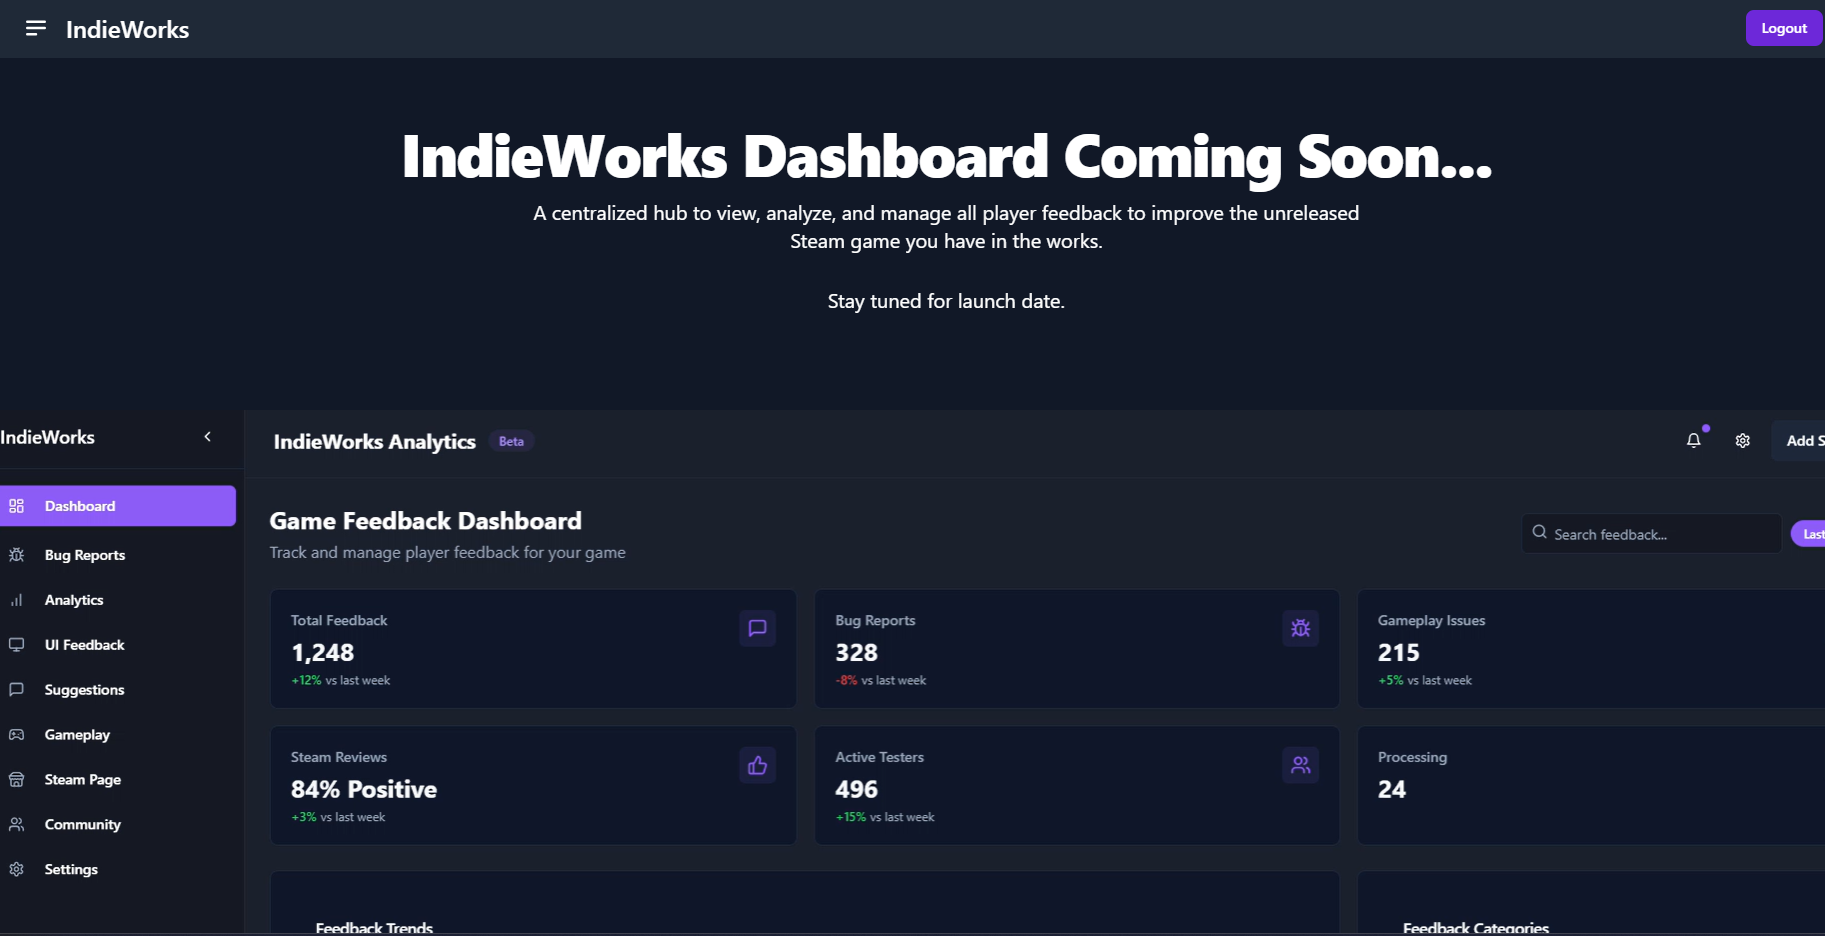The width and height of the screenshot is (1825, 936).
Task: Open notifications via the bell icon
Action: click(1693, 440)
